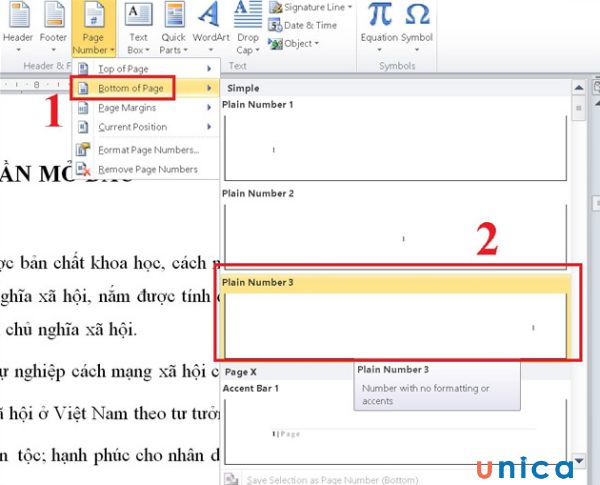
Task: Click the gallery scrollbar thumb
Action: coord(579,109)
